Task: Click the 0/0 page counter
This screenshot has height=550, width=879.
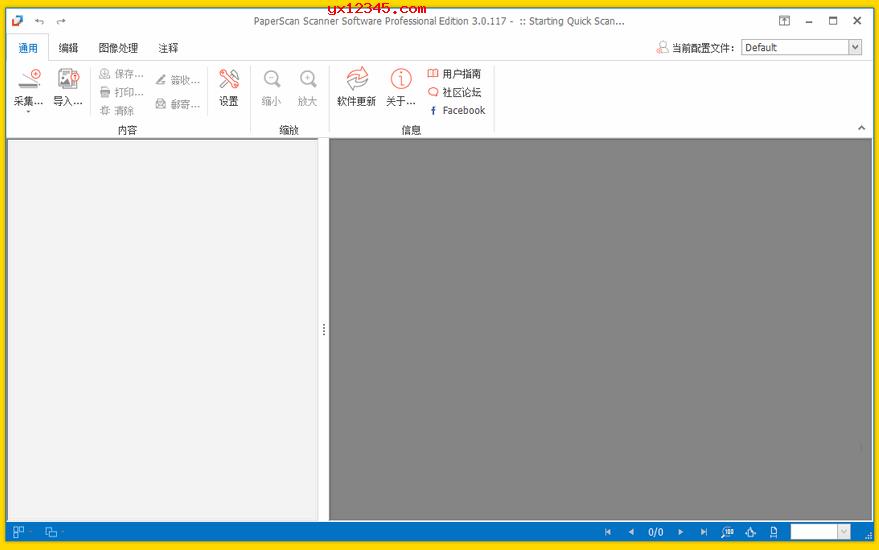Action: pyautogui.click(x=656, y=532)
